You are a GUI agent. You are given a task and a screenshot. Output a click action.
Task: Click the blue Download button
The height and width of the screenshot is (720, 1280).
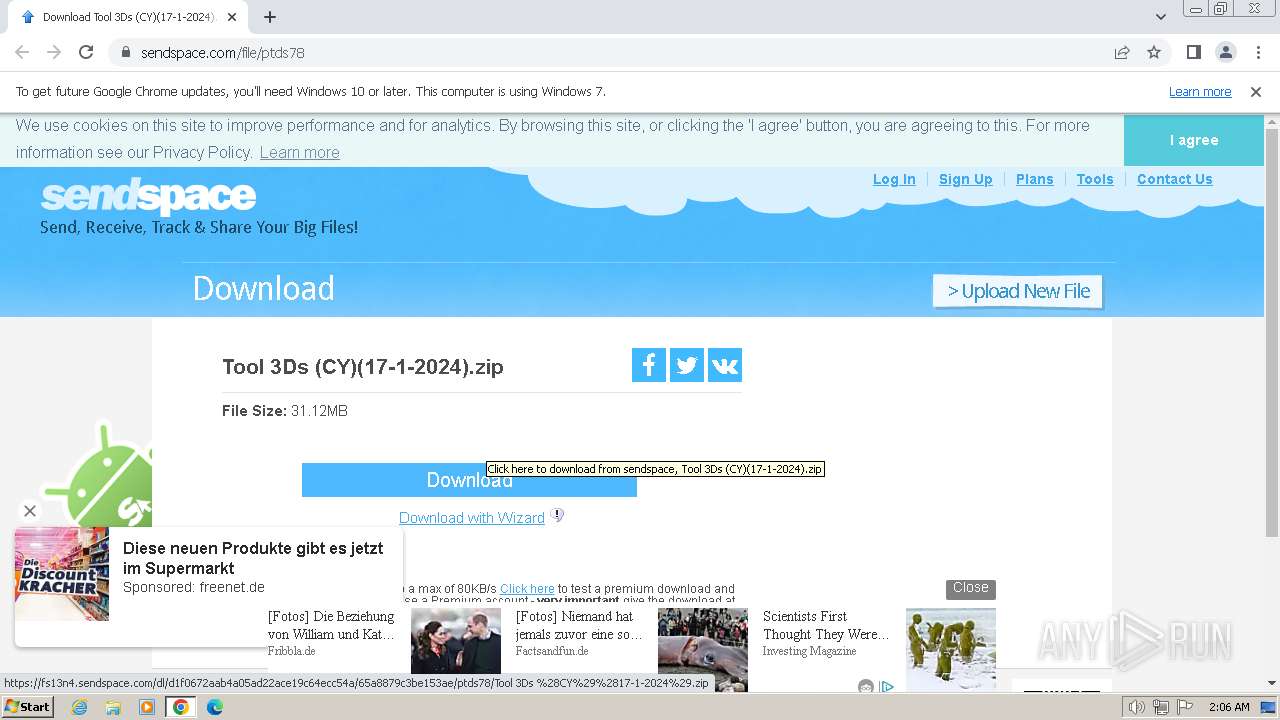point(469,480)
